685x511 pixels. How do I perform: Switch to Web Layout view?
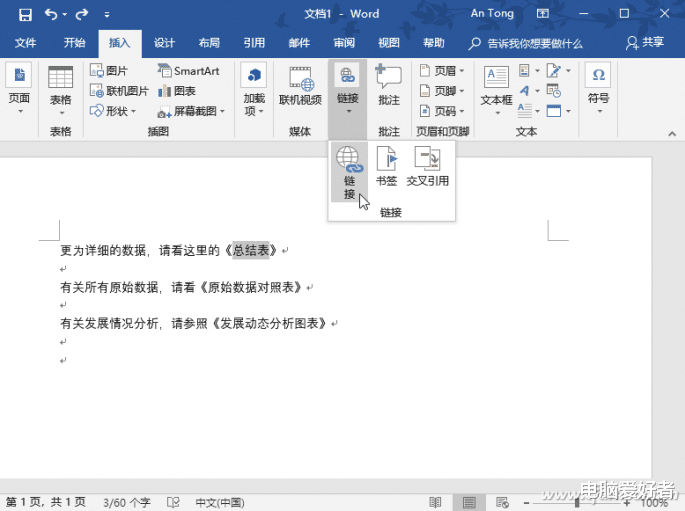pos(502,503)
